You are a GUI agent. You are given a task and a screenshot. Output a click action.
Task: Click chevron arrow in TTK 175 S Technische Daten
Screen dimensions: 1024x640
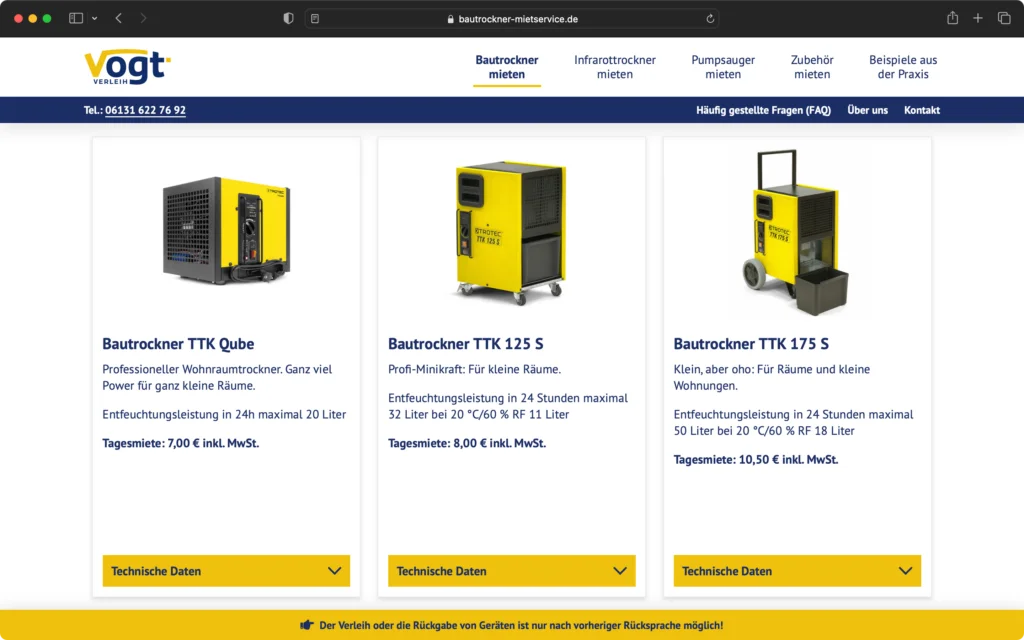tap(905, 571)
